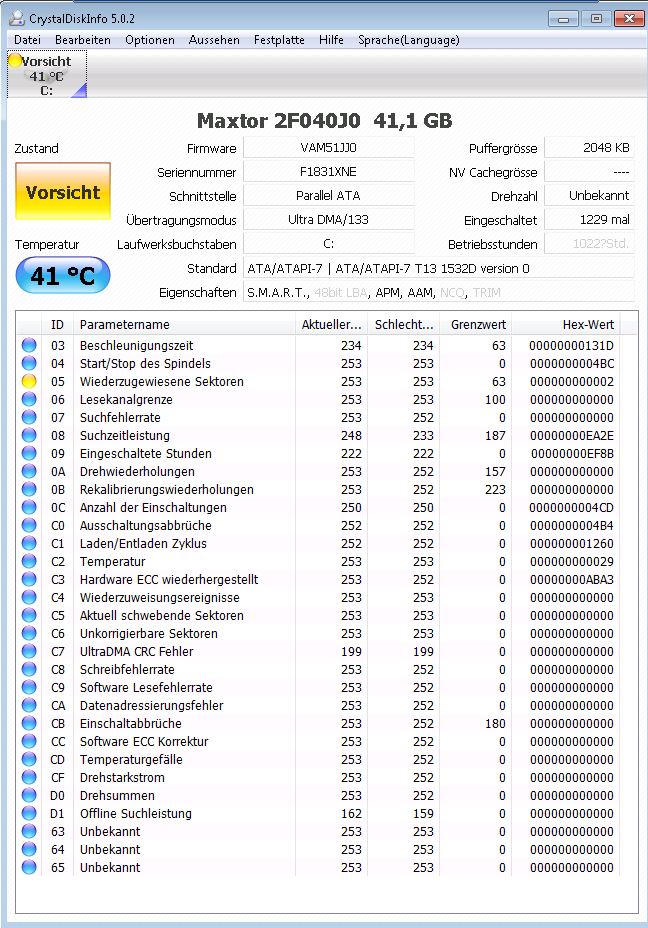Image resolution: width=648 pixels, height=928 pixels.
Task: Click the Betriebsstunden field
Action: 589,244
